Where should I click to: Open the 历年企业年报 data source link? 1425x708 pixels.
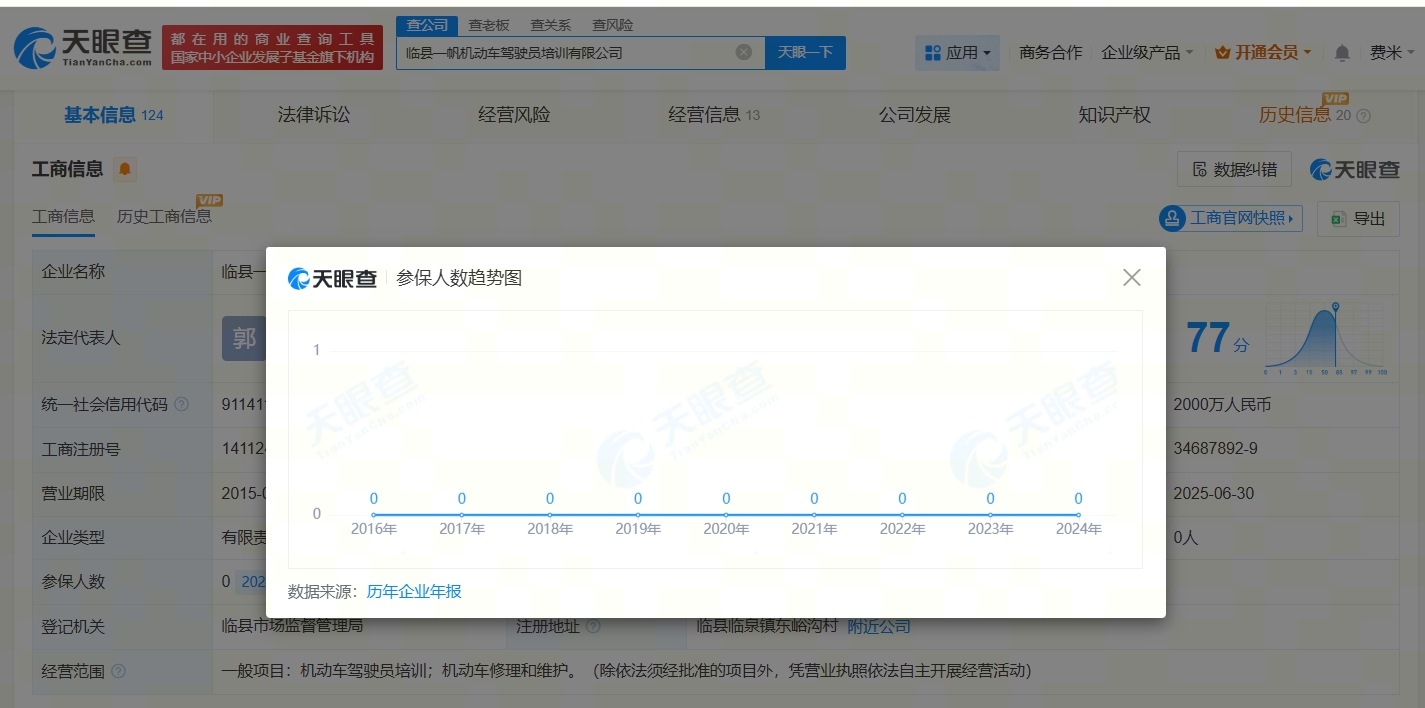[x=414, y=591]
